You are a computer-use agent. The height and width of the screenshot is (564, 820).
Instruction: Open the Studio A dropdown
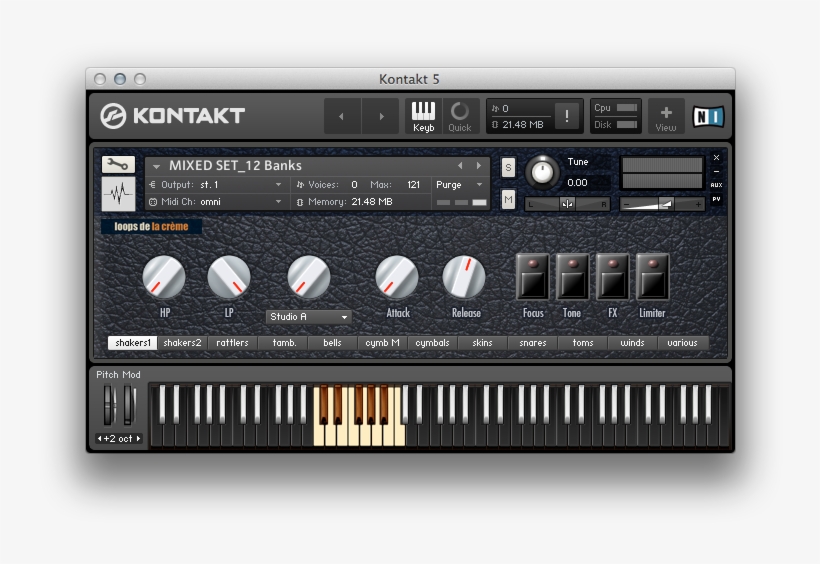(x=309, y=317)
